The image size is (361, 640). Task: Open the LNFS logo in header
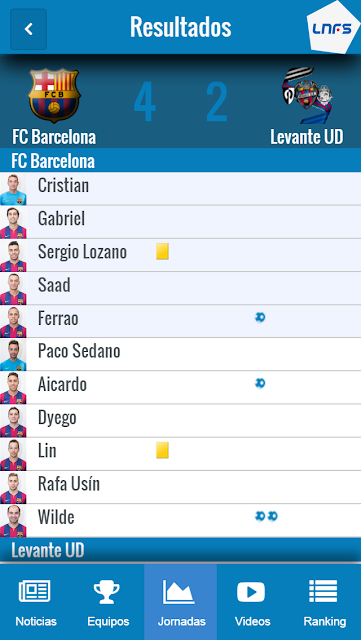tap(334, 27)
